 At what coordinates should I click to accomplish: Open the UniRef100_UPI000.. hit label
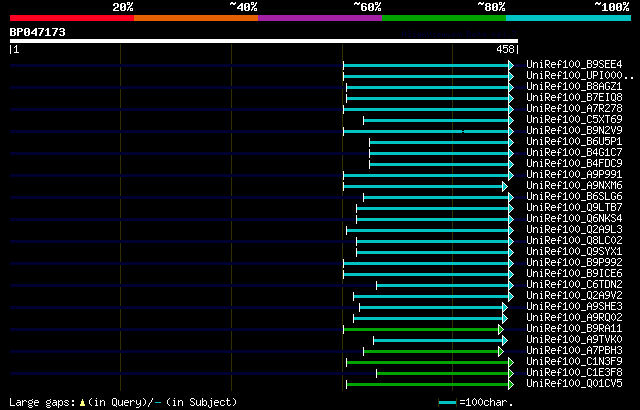pos(580,75)
